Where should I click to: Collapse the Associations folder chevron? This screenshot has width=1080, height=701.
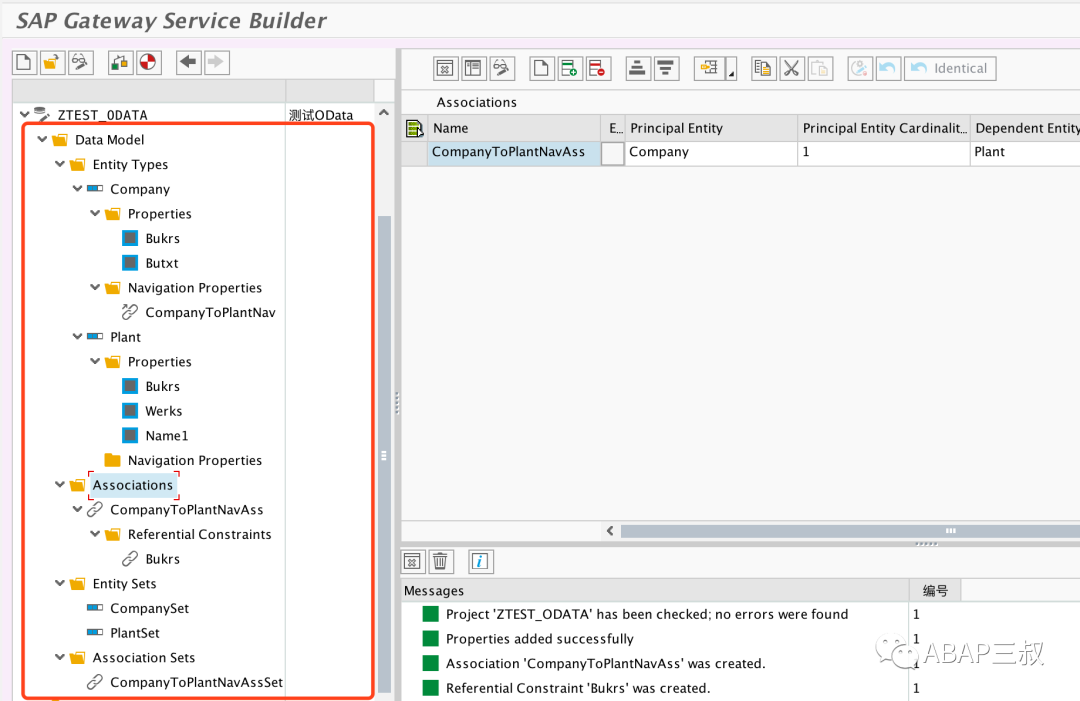pos(60,485)
